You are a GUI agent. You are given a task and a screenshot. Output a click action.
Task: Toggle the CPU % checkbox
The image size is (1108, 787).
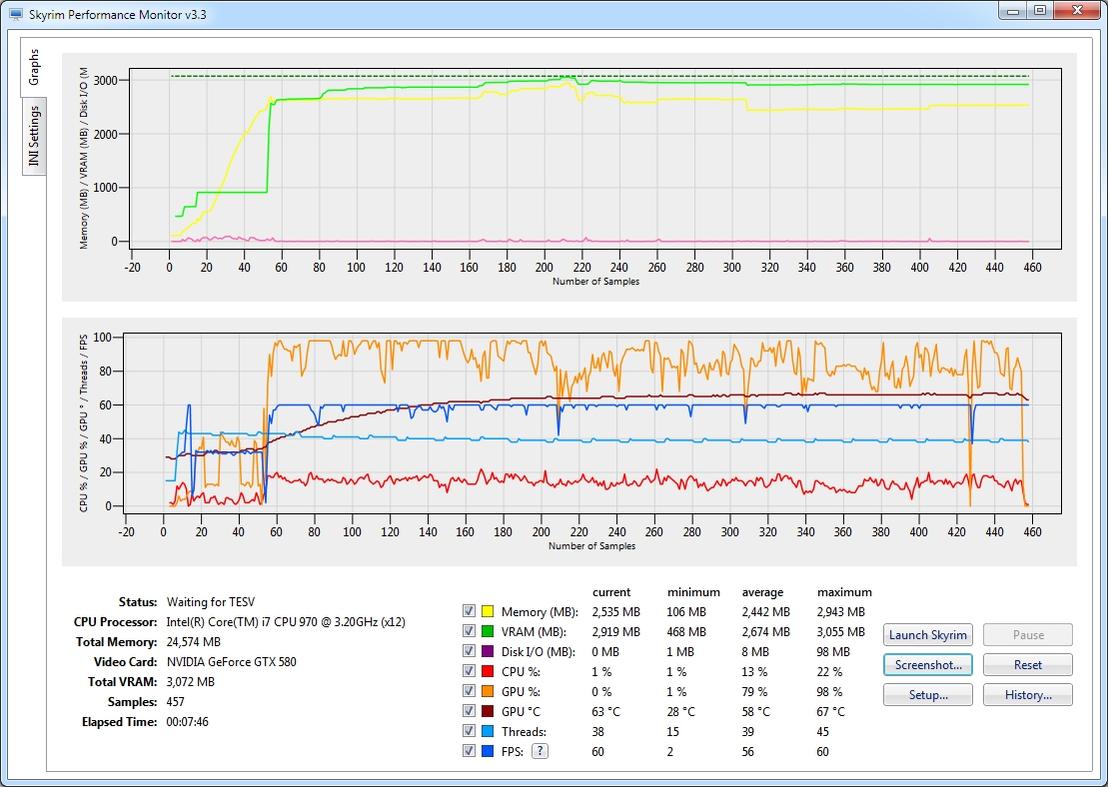tap(469, 671)
